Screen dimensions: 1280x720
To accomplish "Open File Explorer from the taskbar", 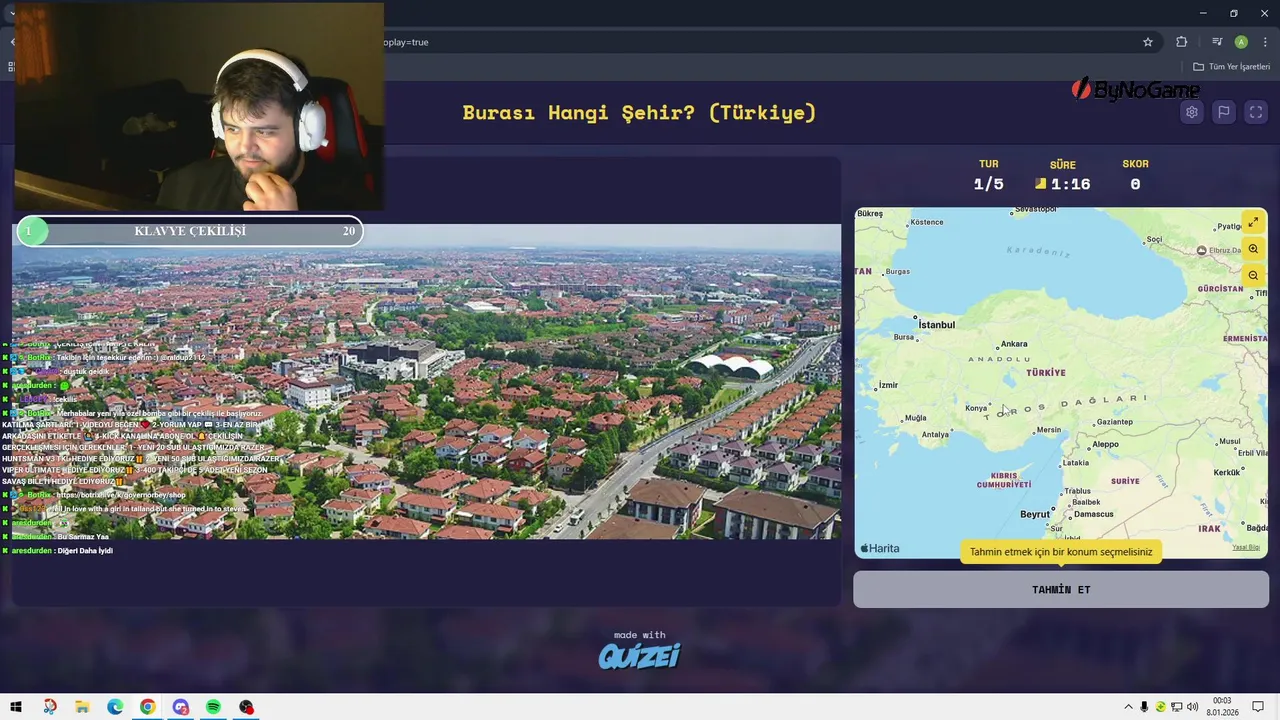I will (82, 707).
